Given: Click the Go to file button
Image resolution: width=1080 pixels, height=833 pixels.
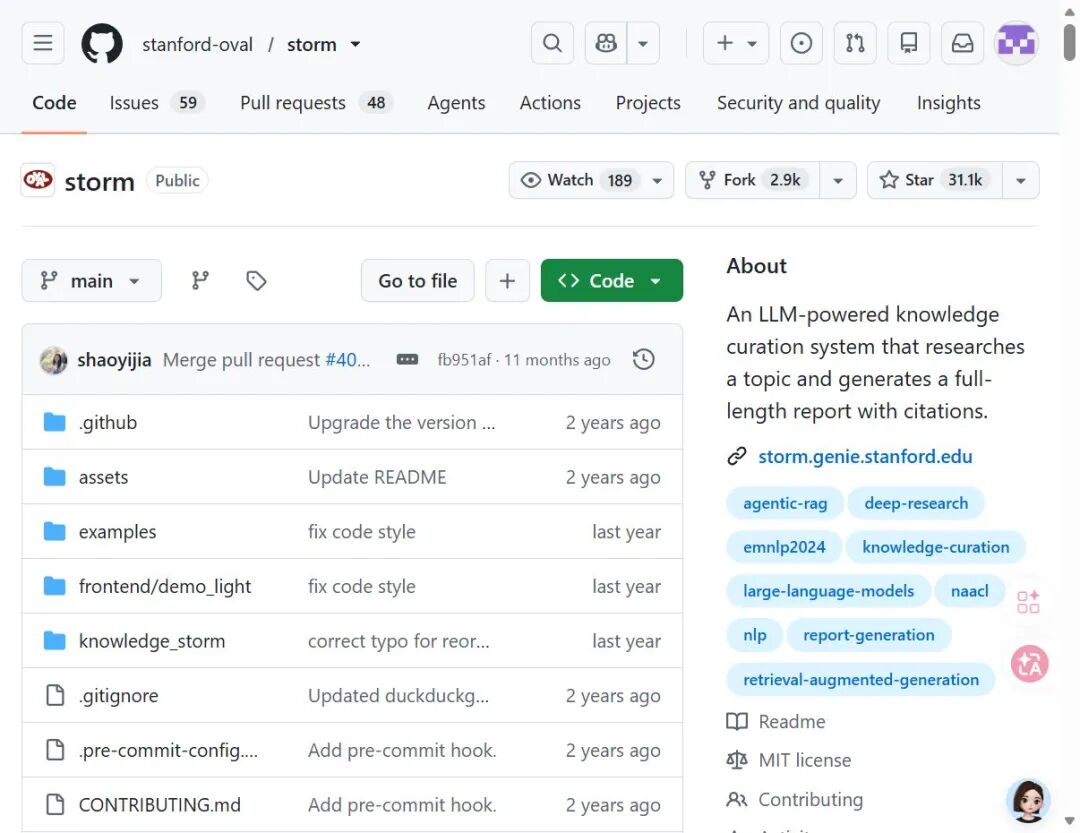Looking at the screenshot, I should point(417,280).
